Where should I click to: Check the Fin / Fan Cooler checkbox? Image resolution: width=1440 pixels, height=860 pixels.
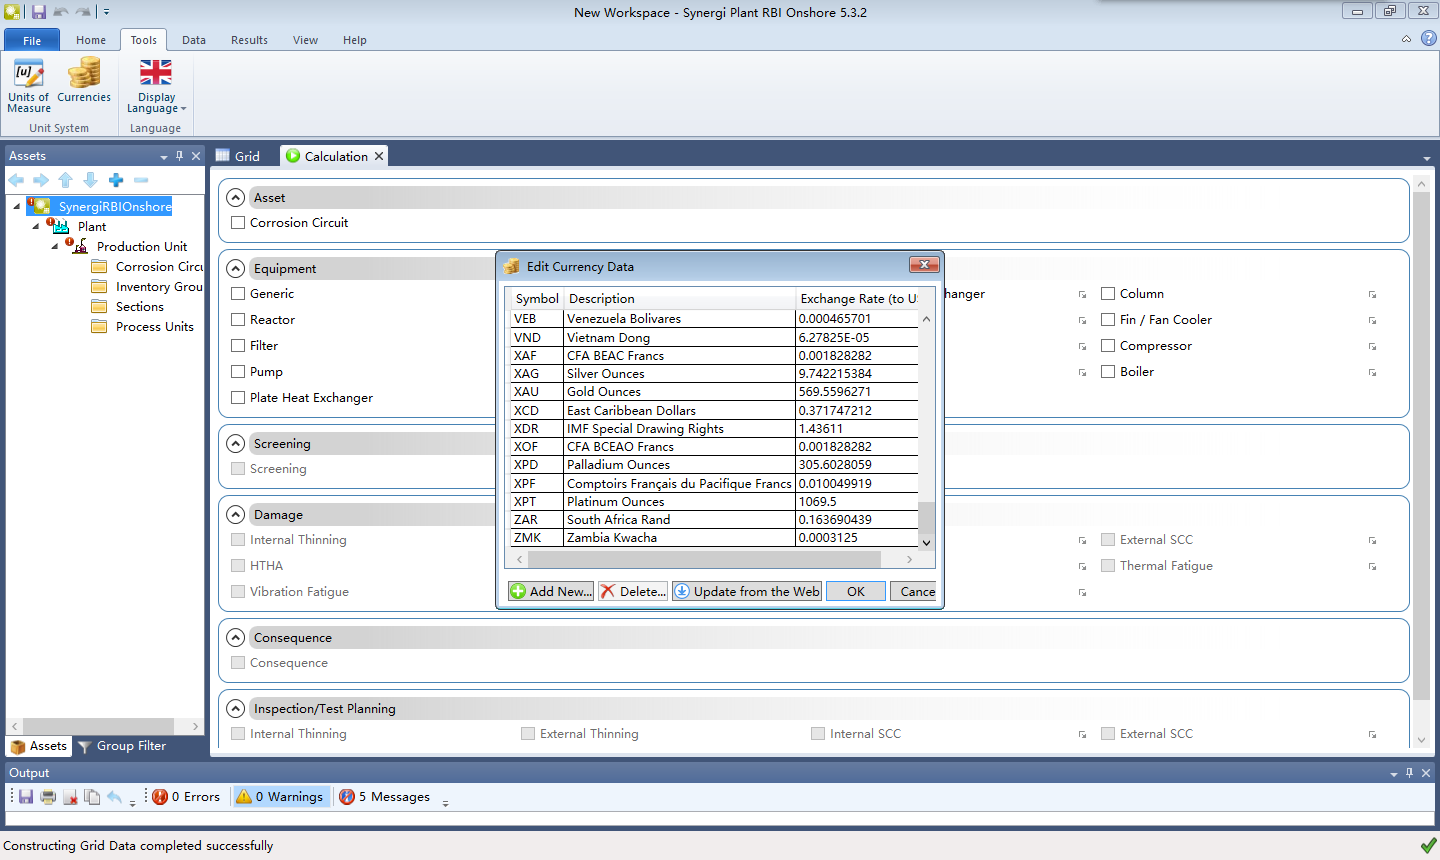(x=1108, y=320)
